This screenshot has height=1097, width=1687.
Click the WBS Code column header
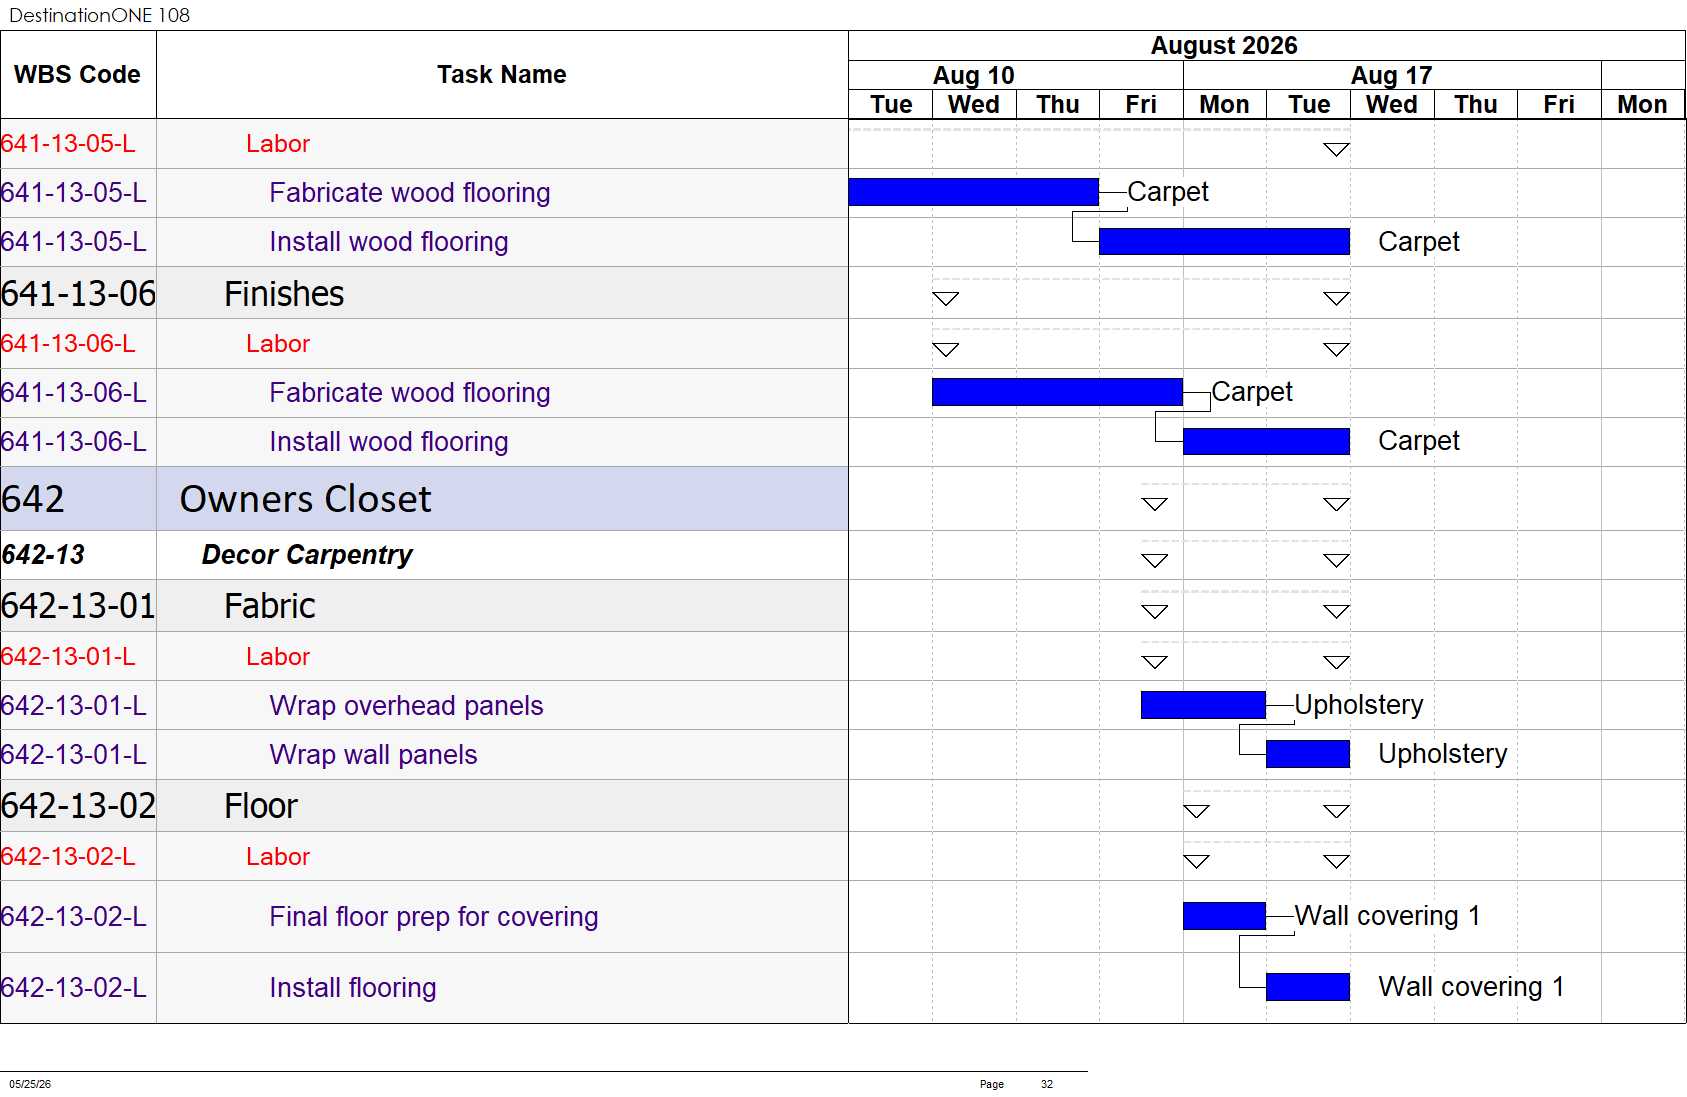pyautogui.click(x=78, y=75)
